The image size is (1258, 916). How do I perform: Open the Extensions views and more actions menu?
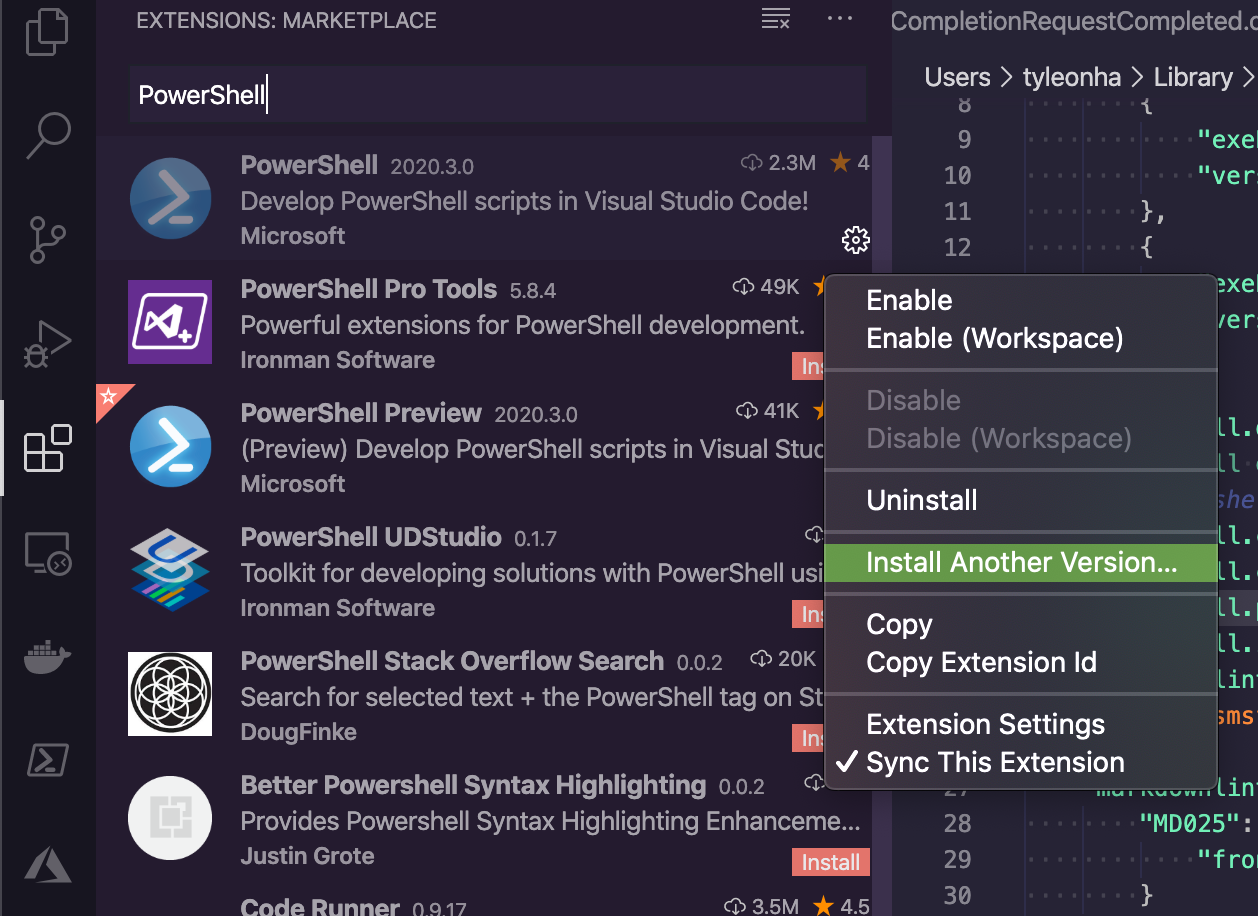[841, 19]
